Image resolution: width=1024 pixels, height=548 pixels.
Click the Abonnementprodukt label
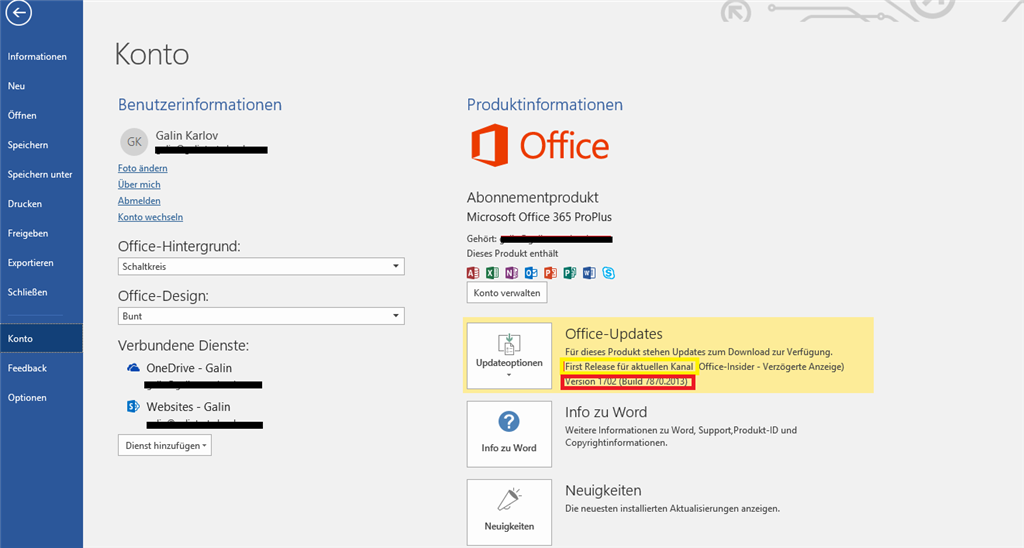pos(532,197)
